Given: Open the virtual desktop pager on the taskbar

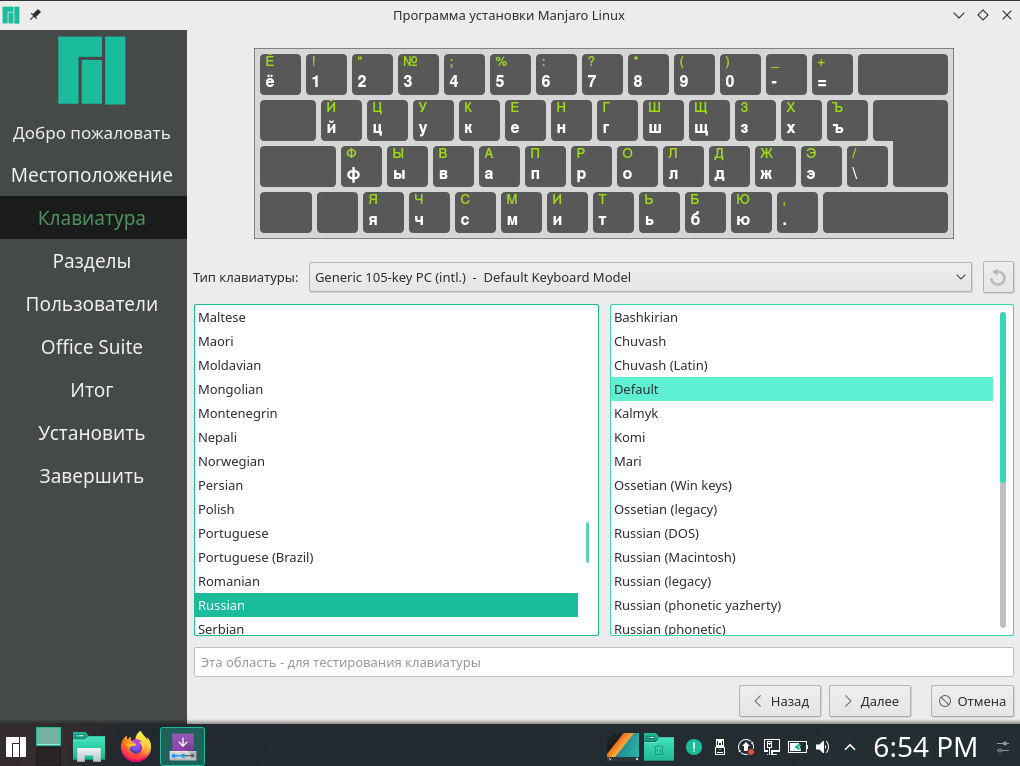Looking at the screenshot, I should click(48, 746).
